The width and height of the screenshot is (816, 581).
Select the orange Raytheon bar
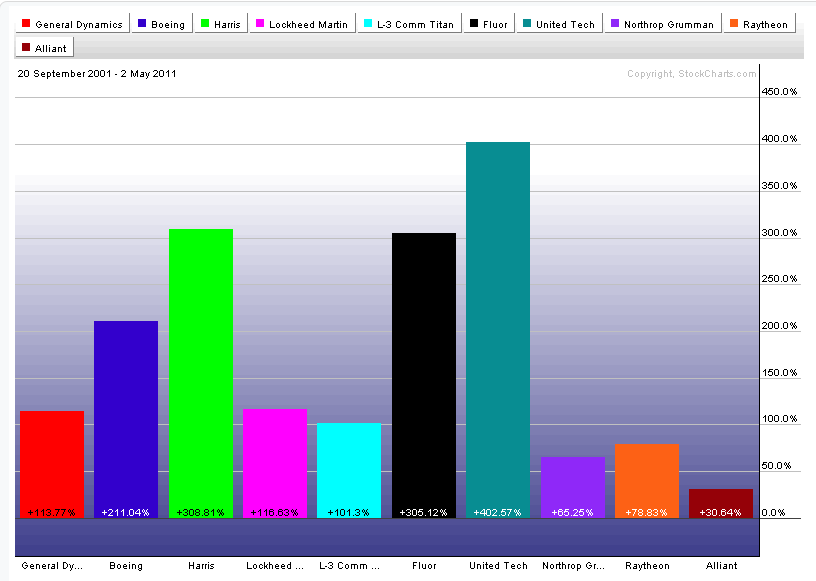point(646,481)
